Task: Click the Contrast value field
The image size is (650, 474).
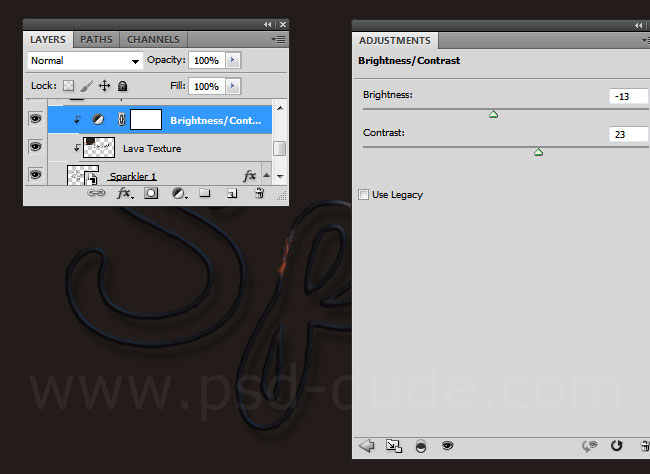Action: click(629, 134)
